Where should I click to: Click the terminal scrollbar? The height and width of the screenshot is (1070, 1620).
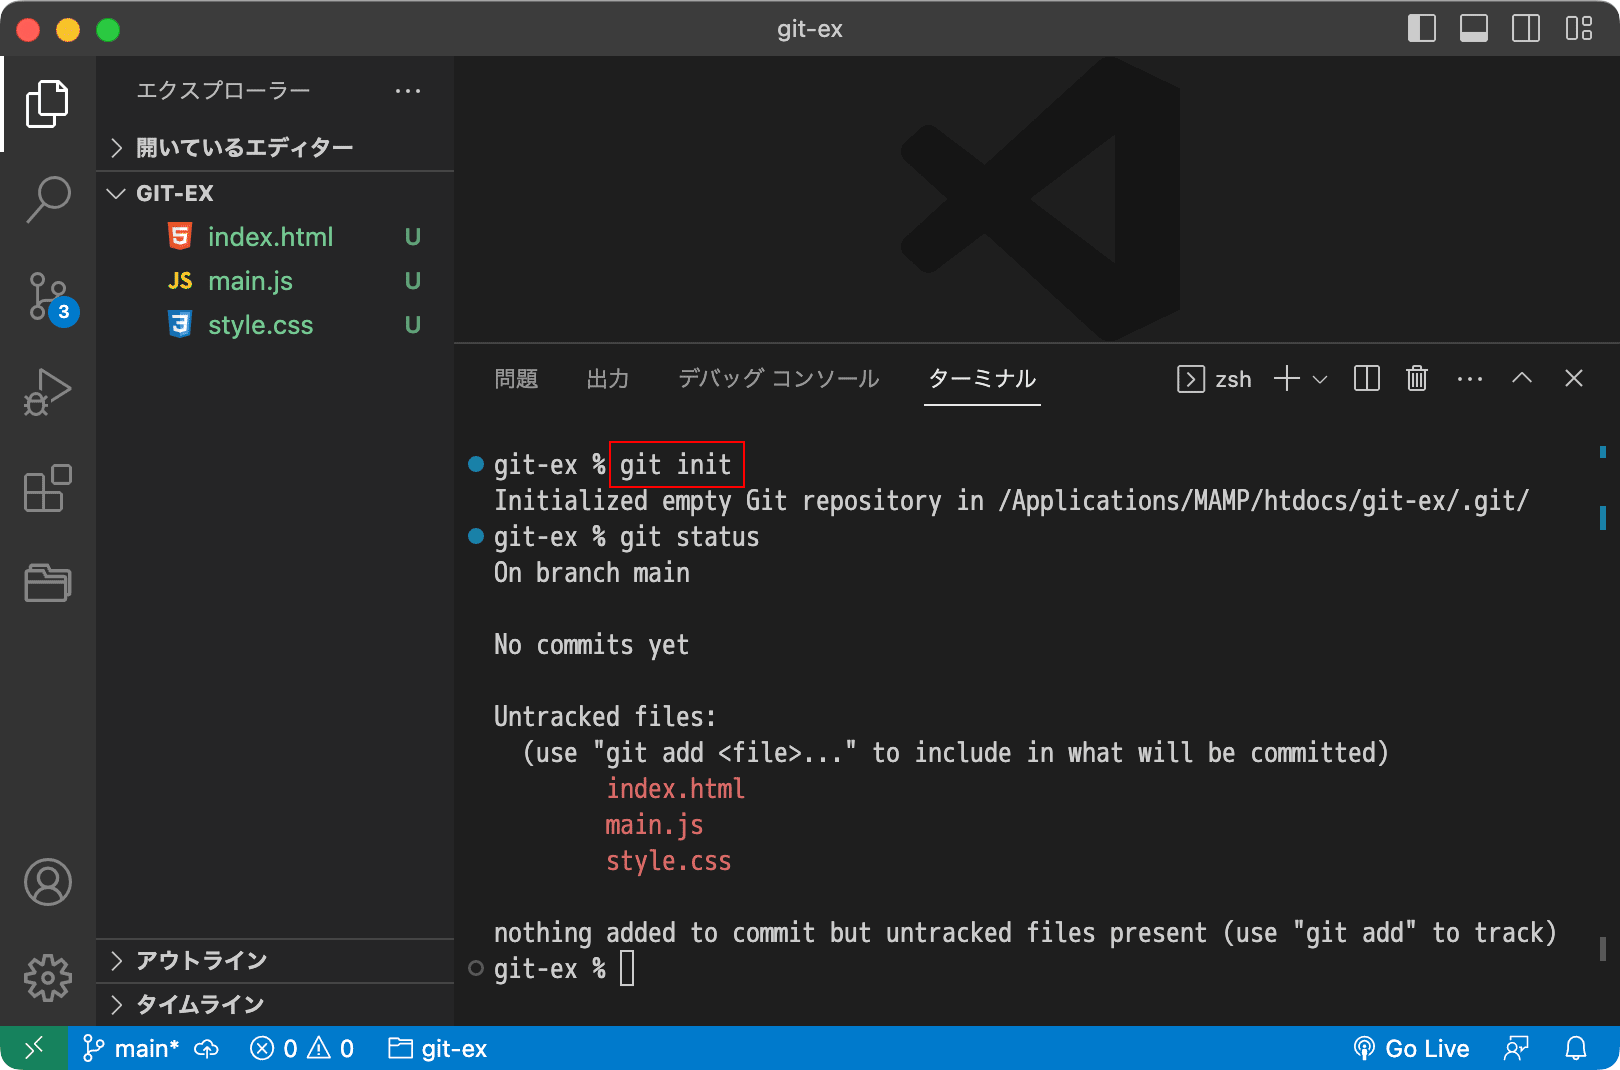point(1602,700)
